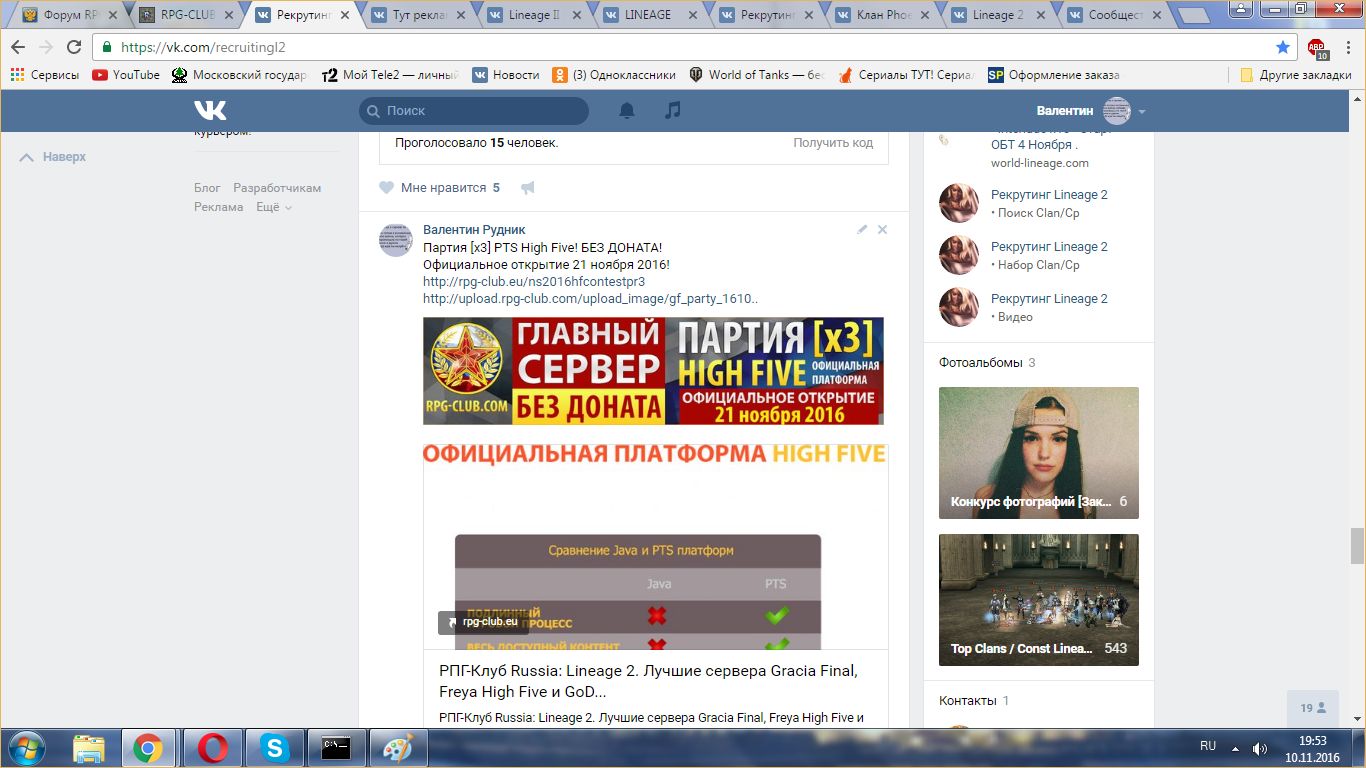Open Валентин Рудник's profile name link
Image resolution: width=1366 pixels, height=768 pixels.
(x=474, y=230)
